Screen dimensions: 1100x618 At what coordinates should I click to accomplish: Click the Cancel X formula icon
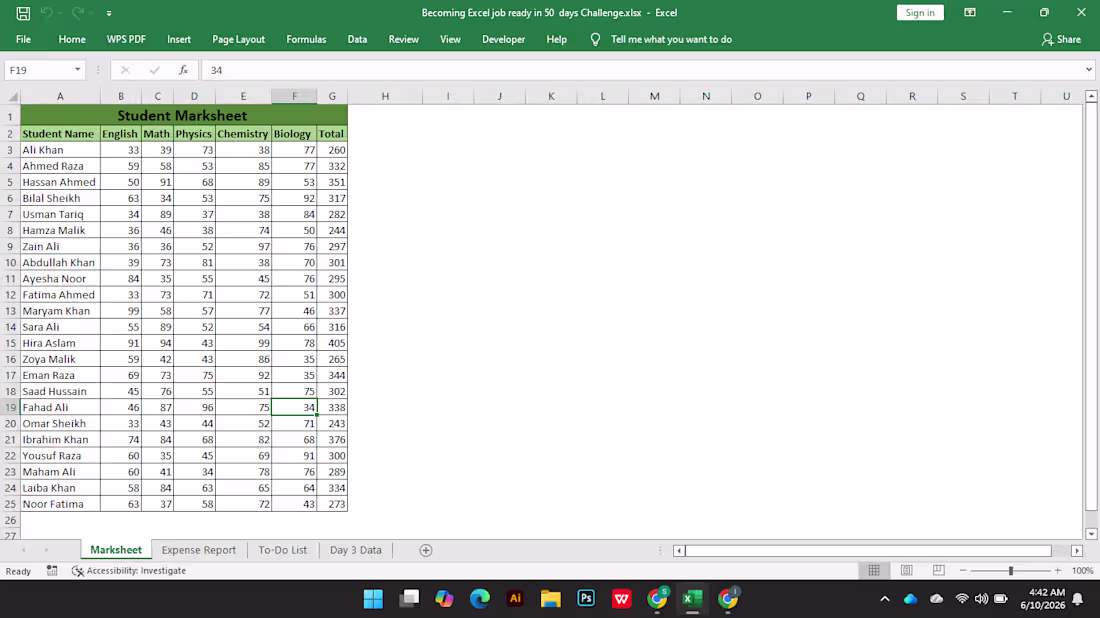[125, 70]
